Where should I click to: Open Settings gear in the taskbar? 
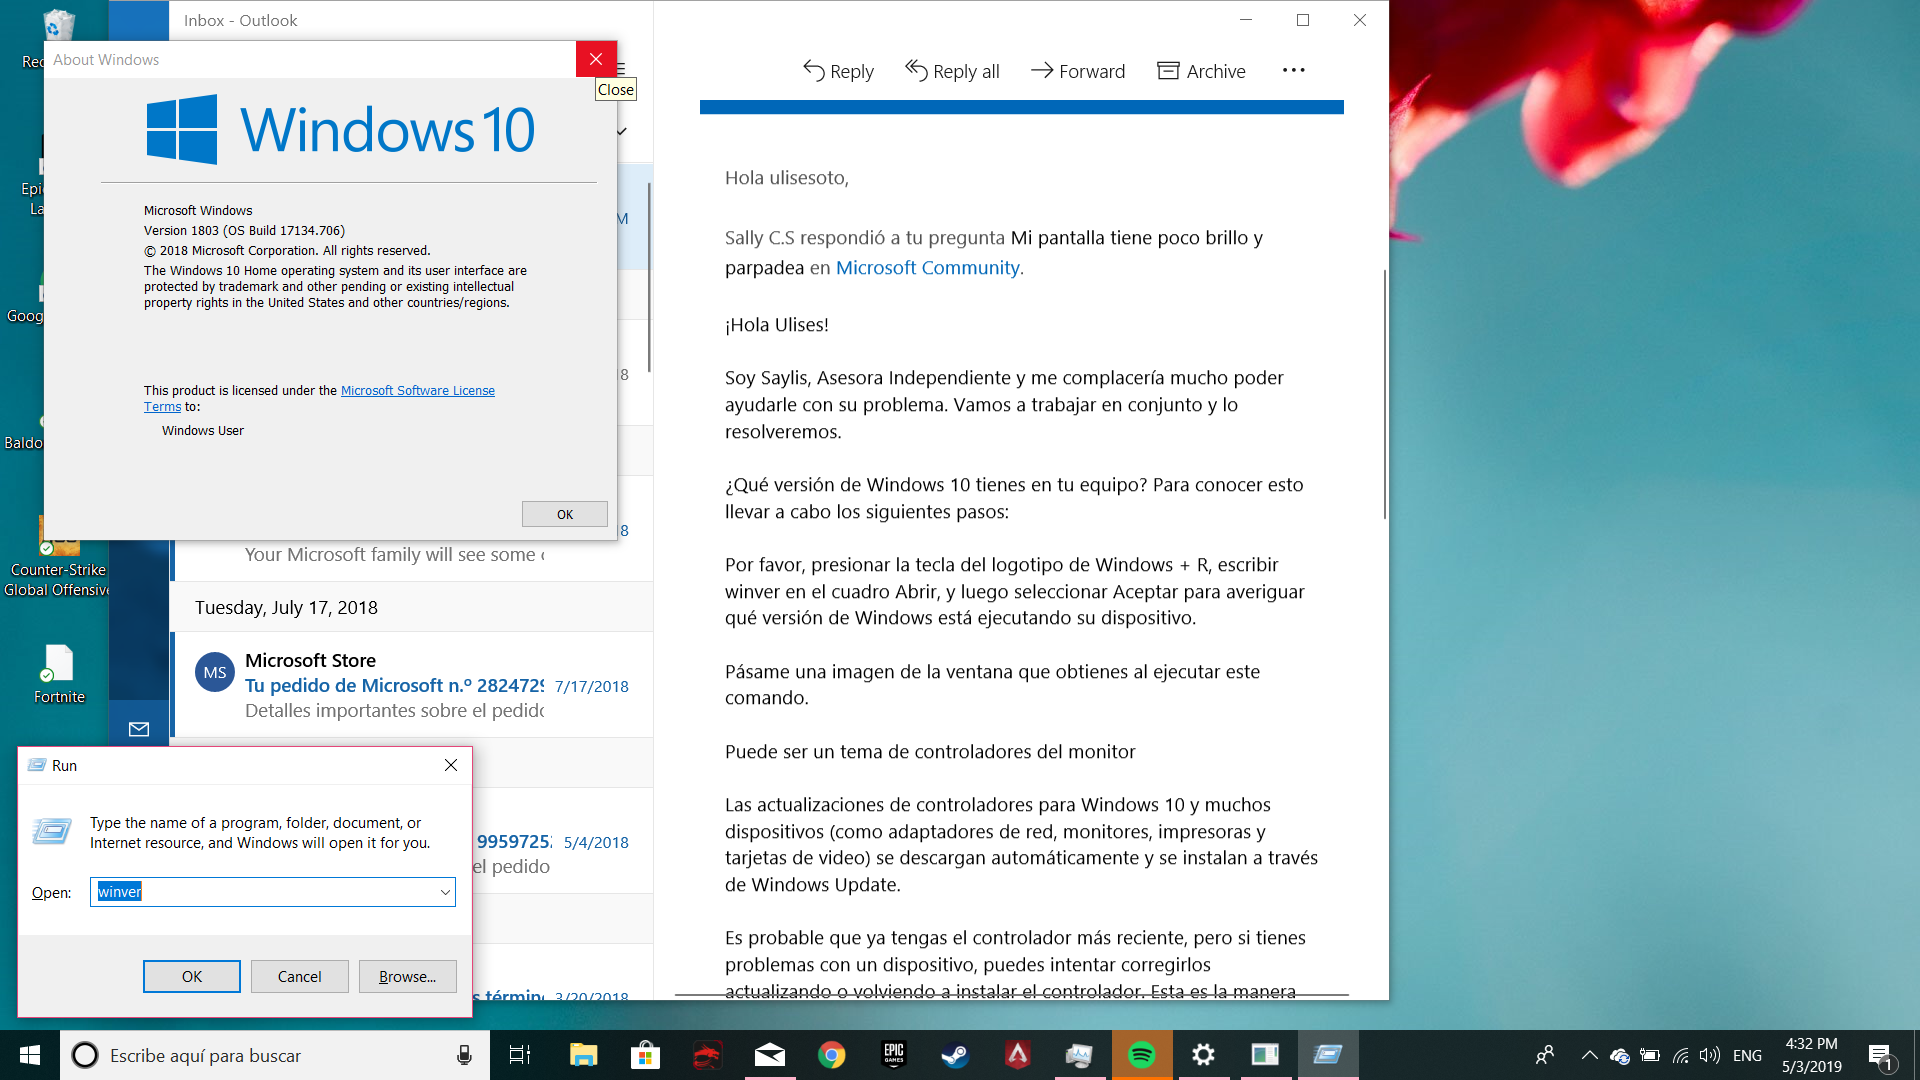(x=1204, y=1055)
